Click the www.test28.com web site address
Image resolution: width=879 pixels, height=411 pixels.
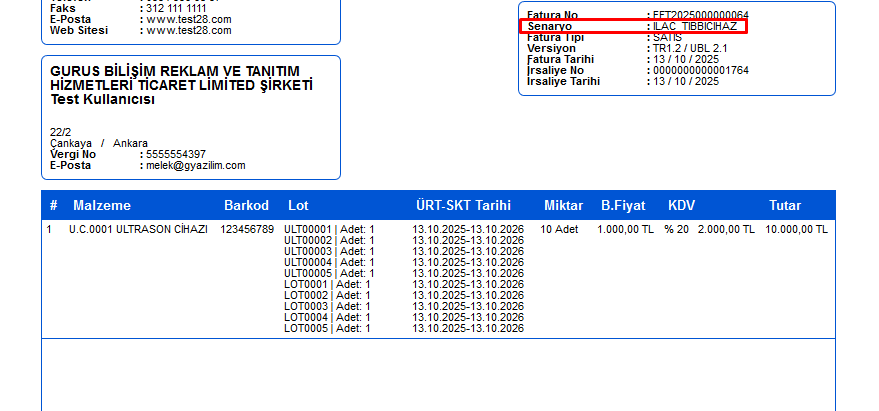(189, 31)
